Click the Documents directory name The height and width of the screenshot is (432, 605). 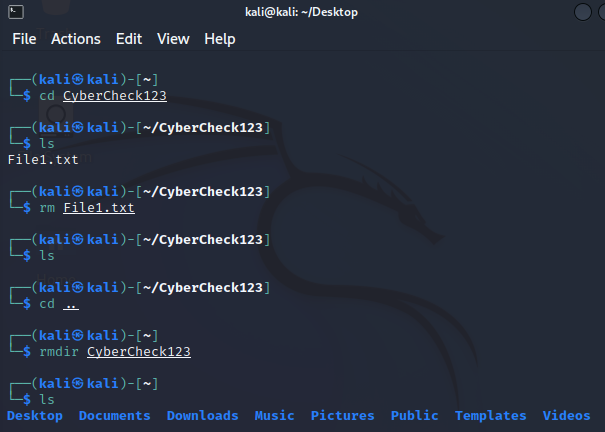pos(115,415)
